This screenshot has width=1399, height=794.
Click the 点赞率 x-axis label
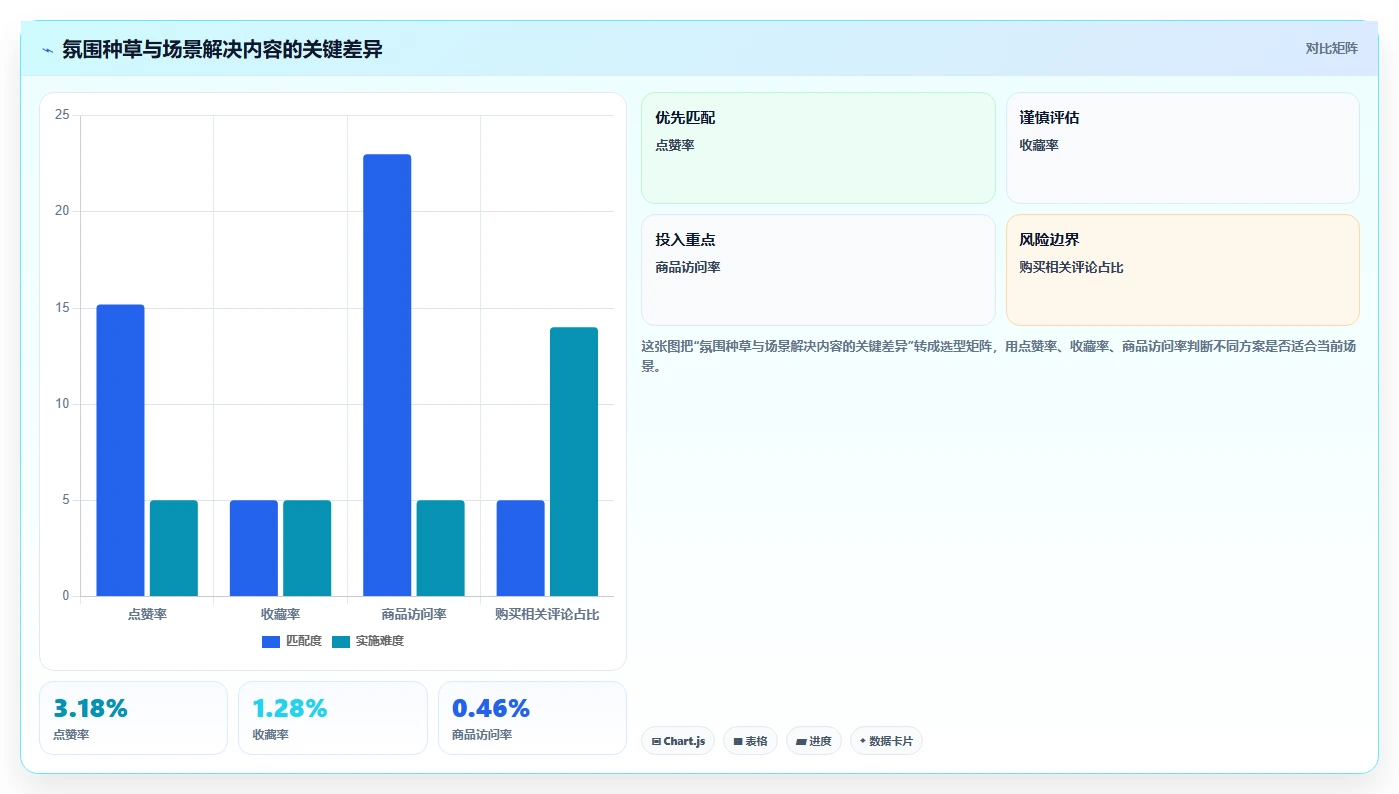point(147,614)
